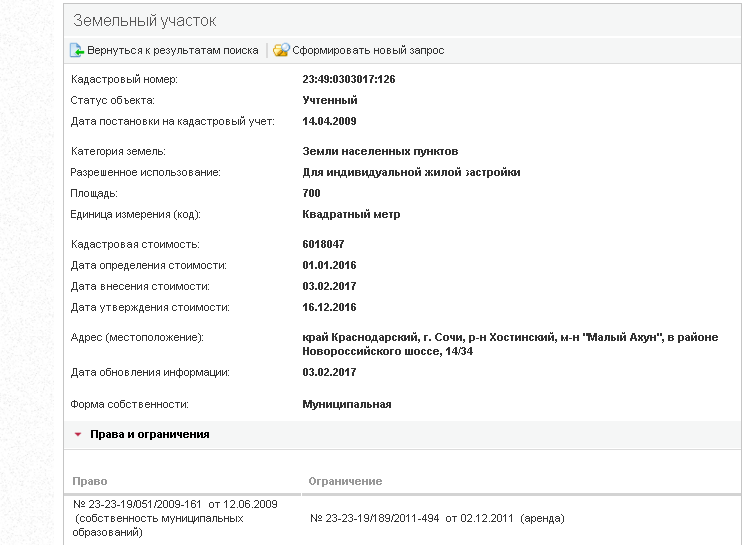This screenshot has height=545, width=745.
Task: Click the object status value 'Учтенный'
Action: tap(330, 100)
